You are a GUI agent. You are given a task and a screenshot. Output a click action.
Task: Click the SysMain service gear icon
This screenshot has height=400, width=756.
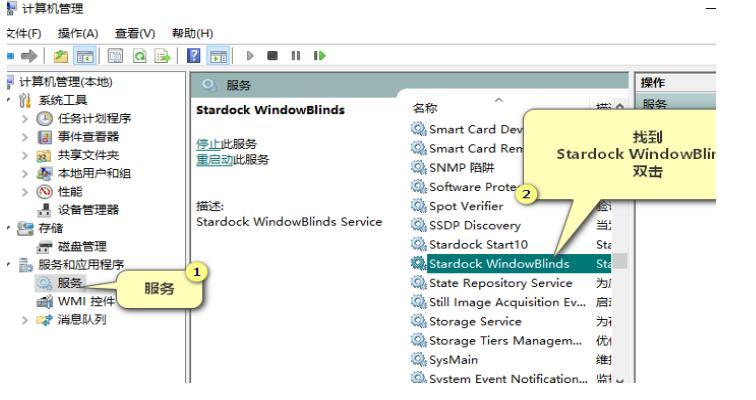(418, 360)
